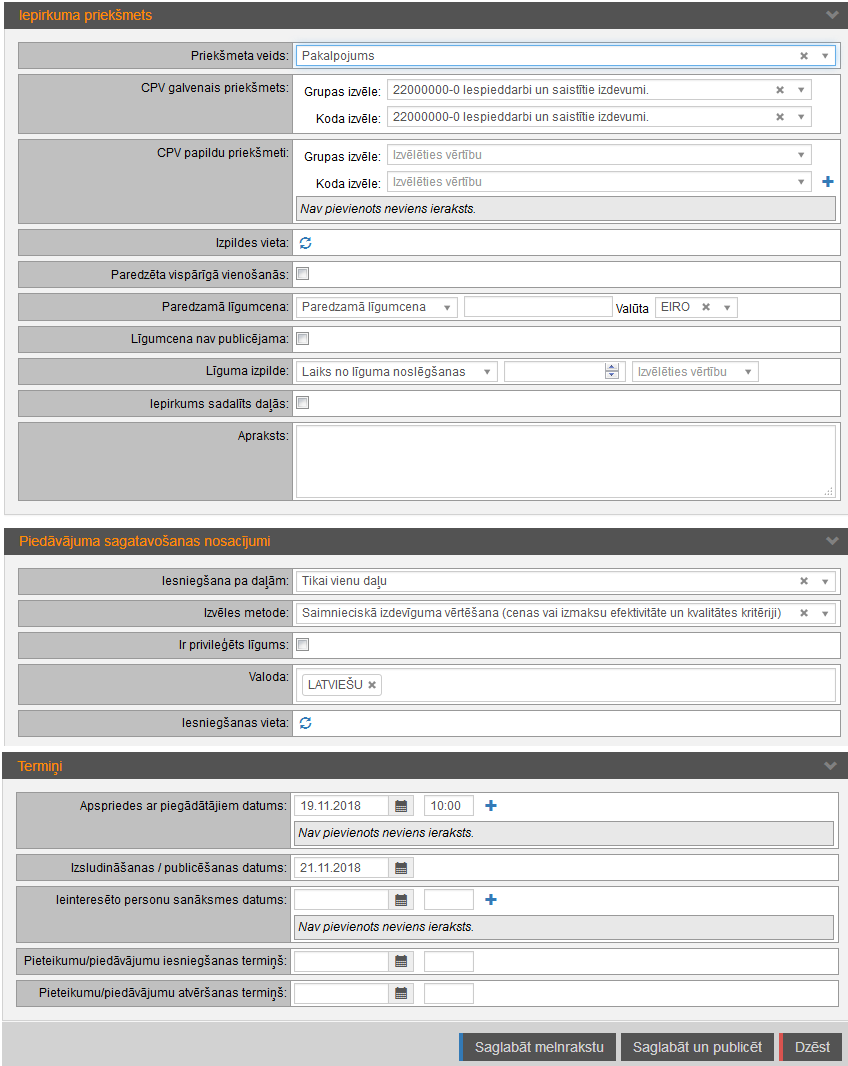Image resolution: width=848 pixels, height=1066 pixels.
Task: Add Apspriedes ar piegādātājiem date with plus
Action: [x=490, y=805]
